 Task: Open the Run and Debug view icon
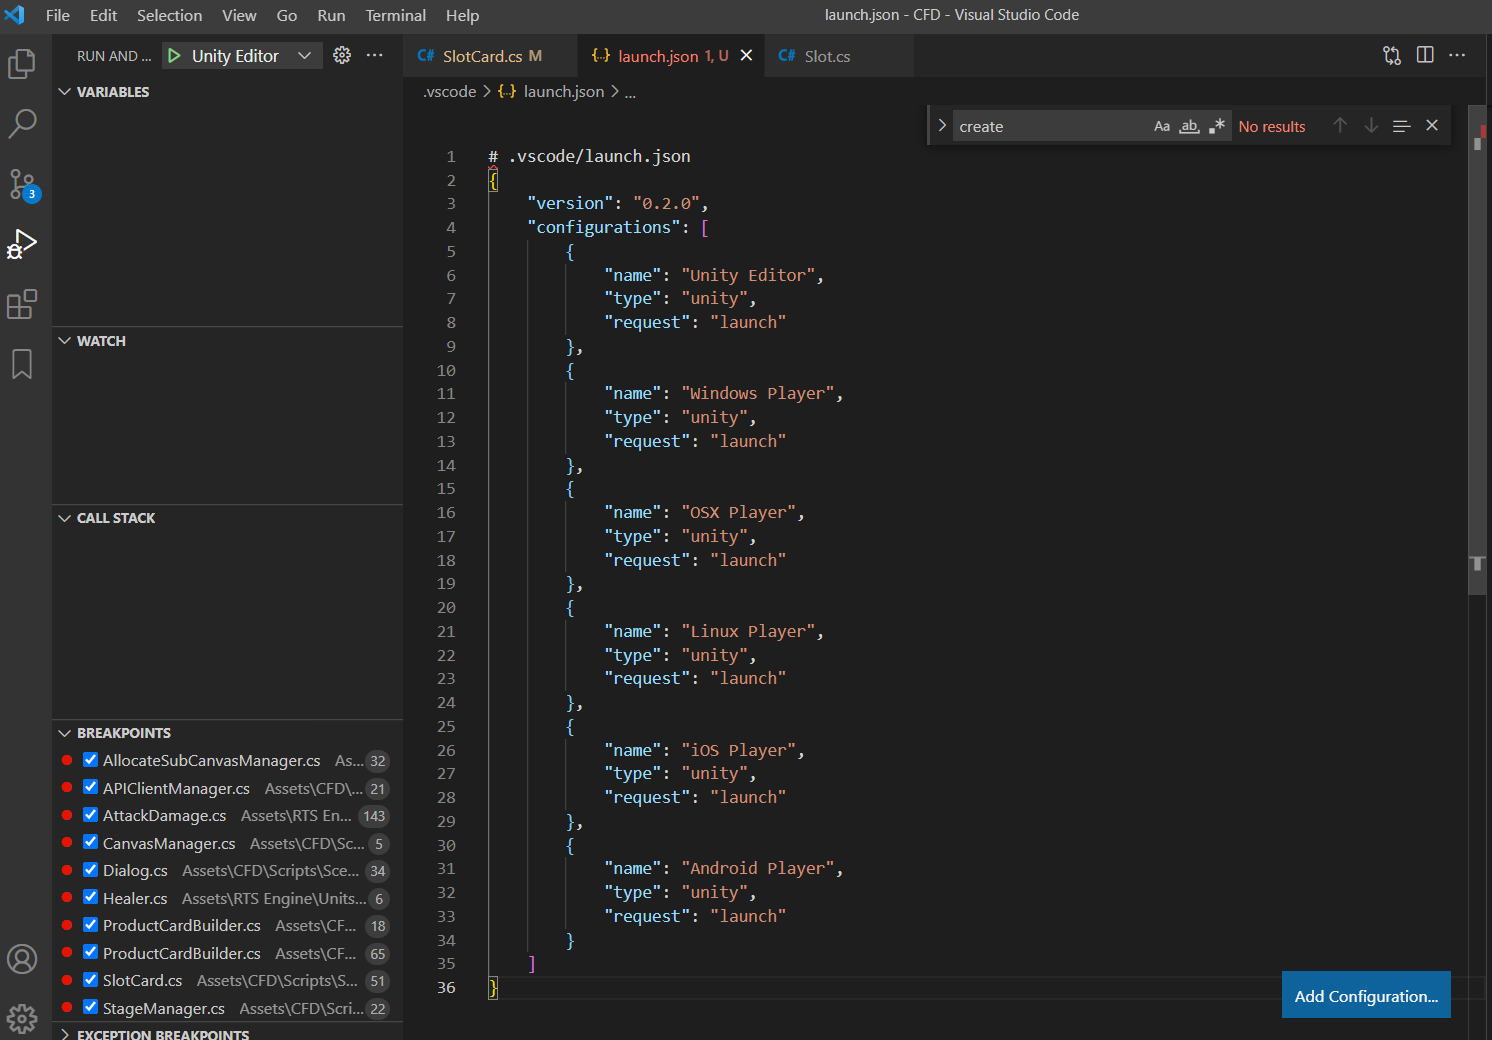click(x=22, y=244)
